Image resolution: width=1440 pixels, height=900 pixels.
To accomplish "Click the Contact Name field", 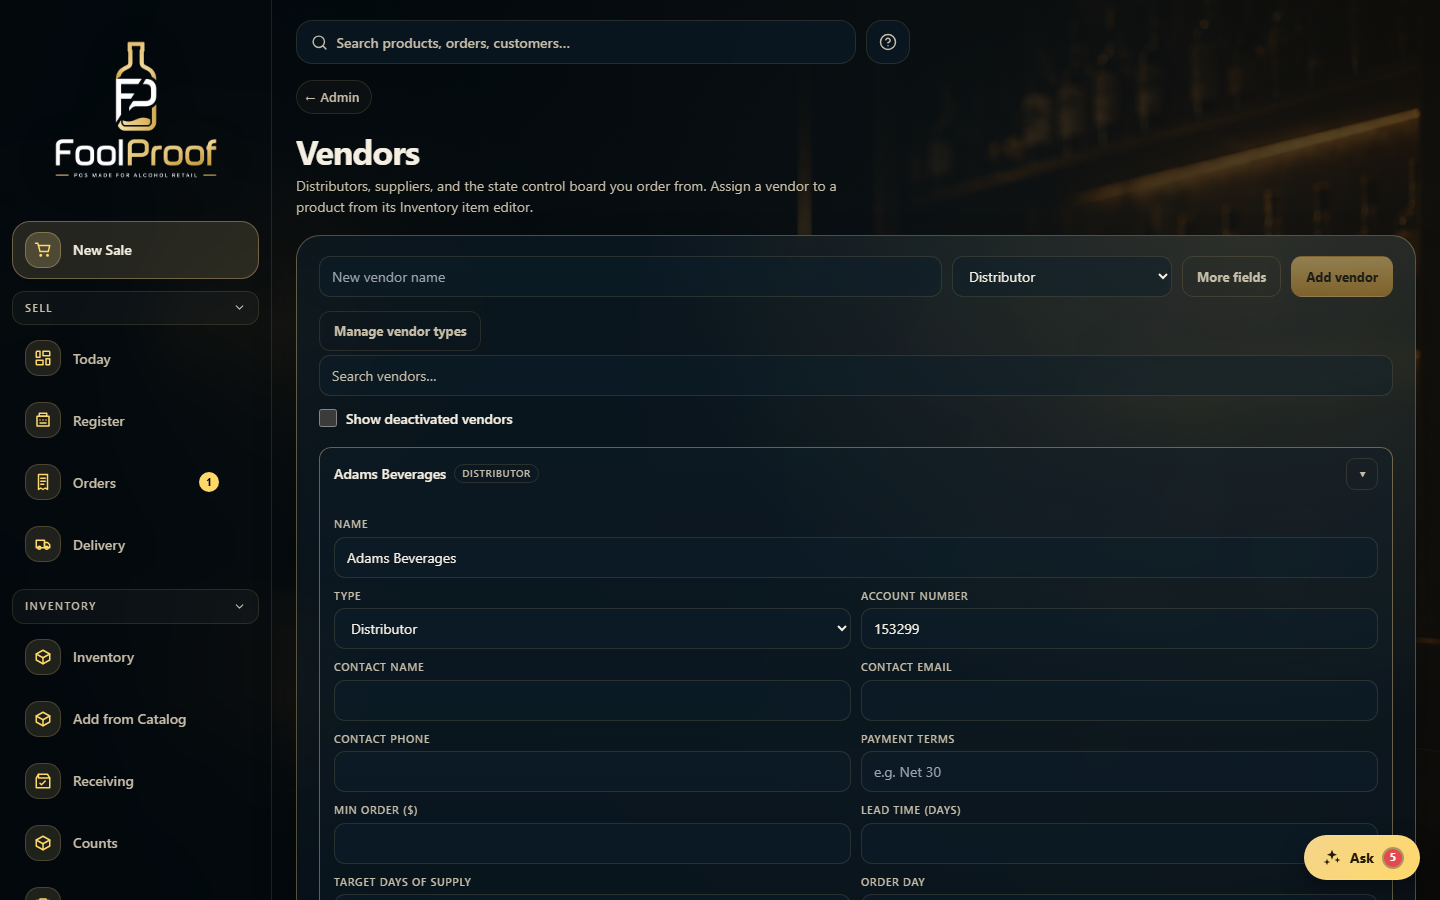I will [x=592, y=701].
